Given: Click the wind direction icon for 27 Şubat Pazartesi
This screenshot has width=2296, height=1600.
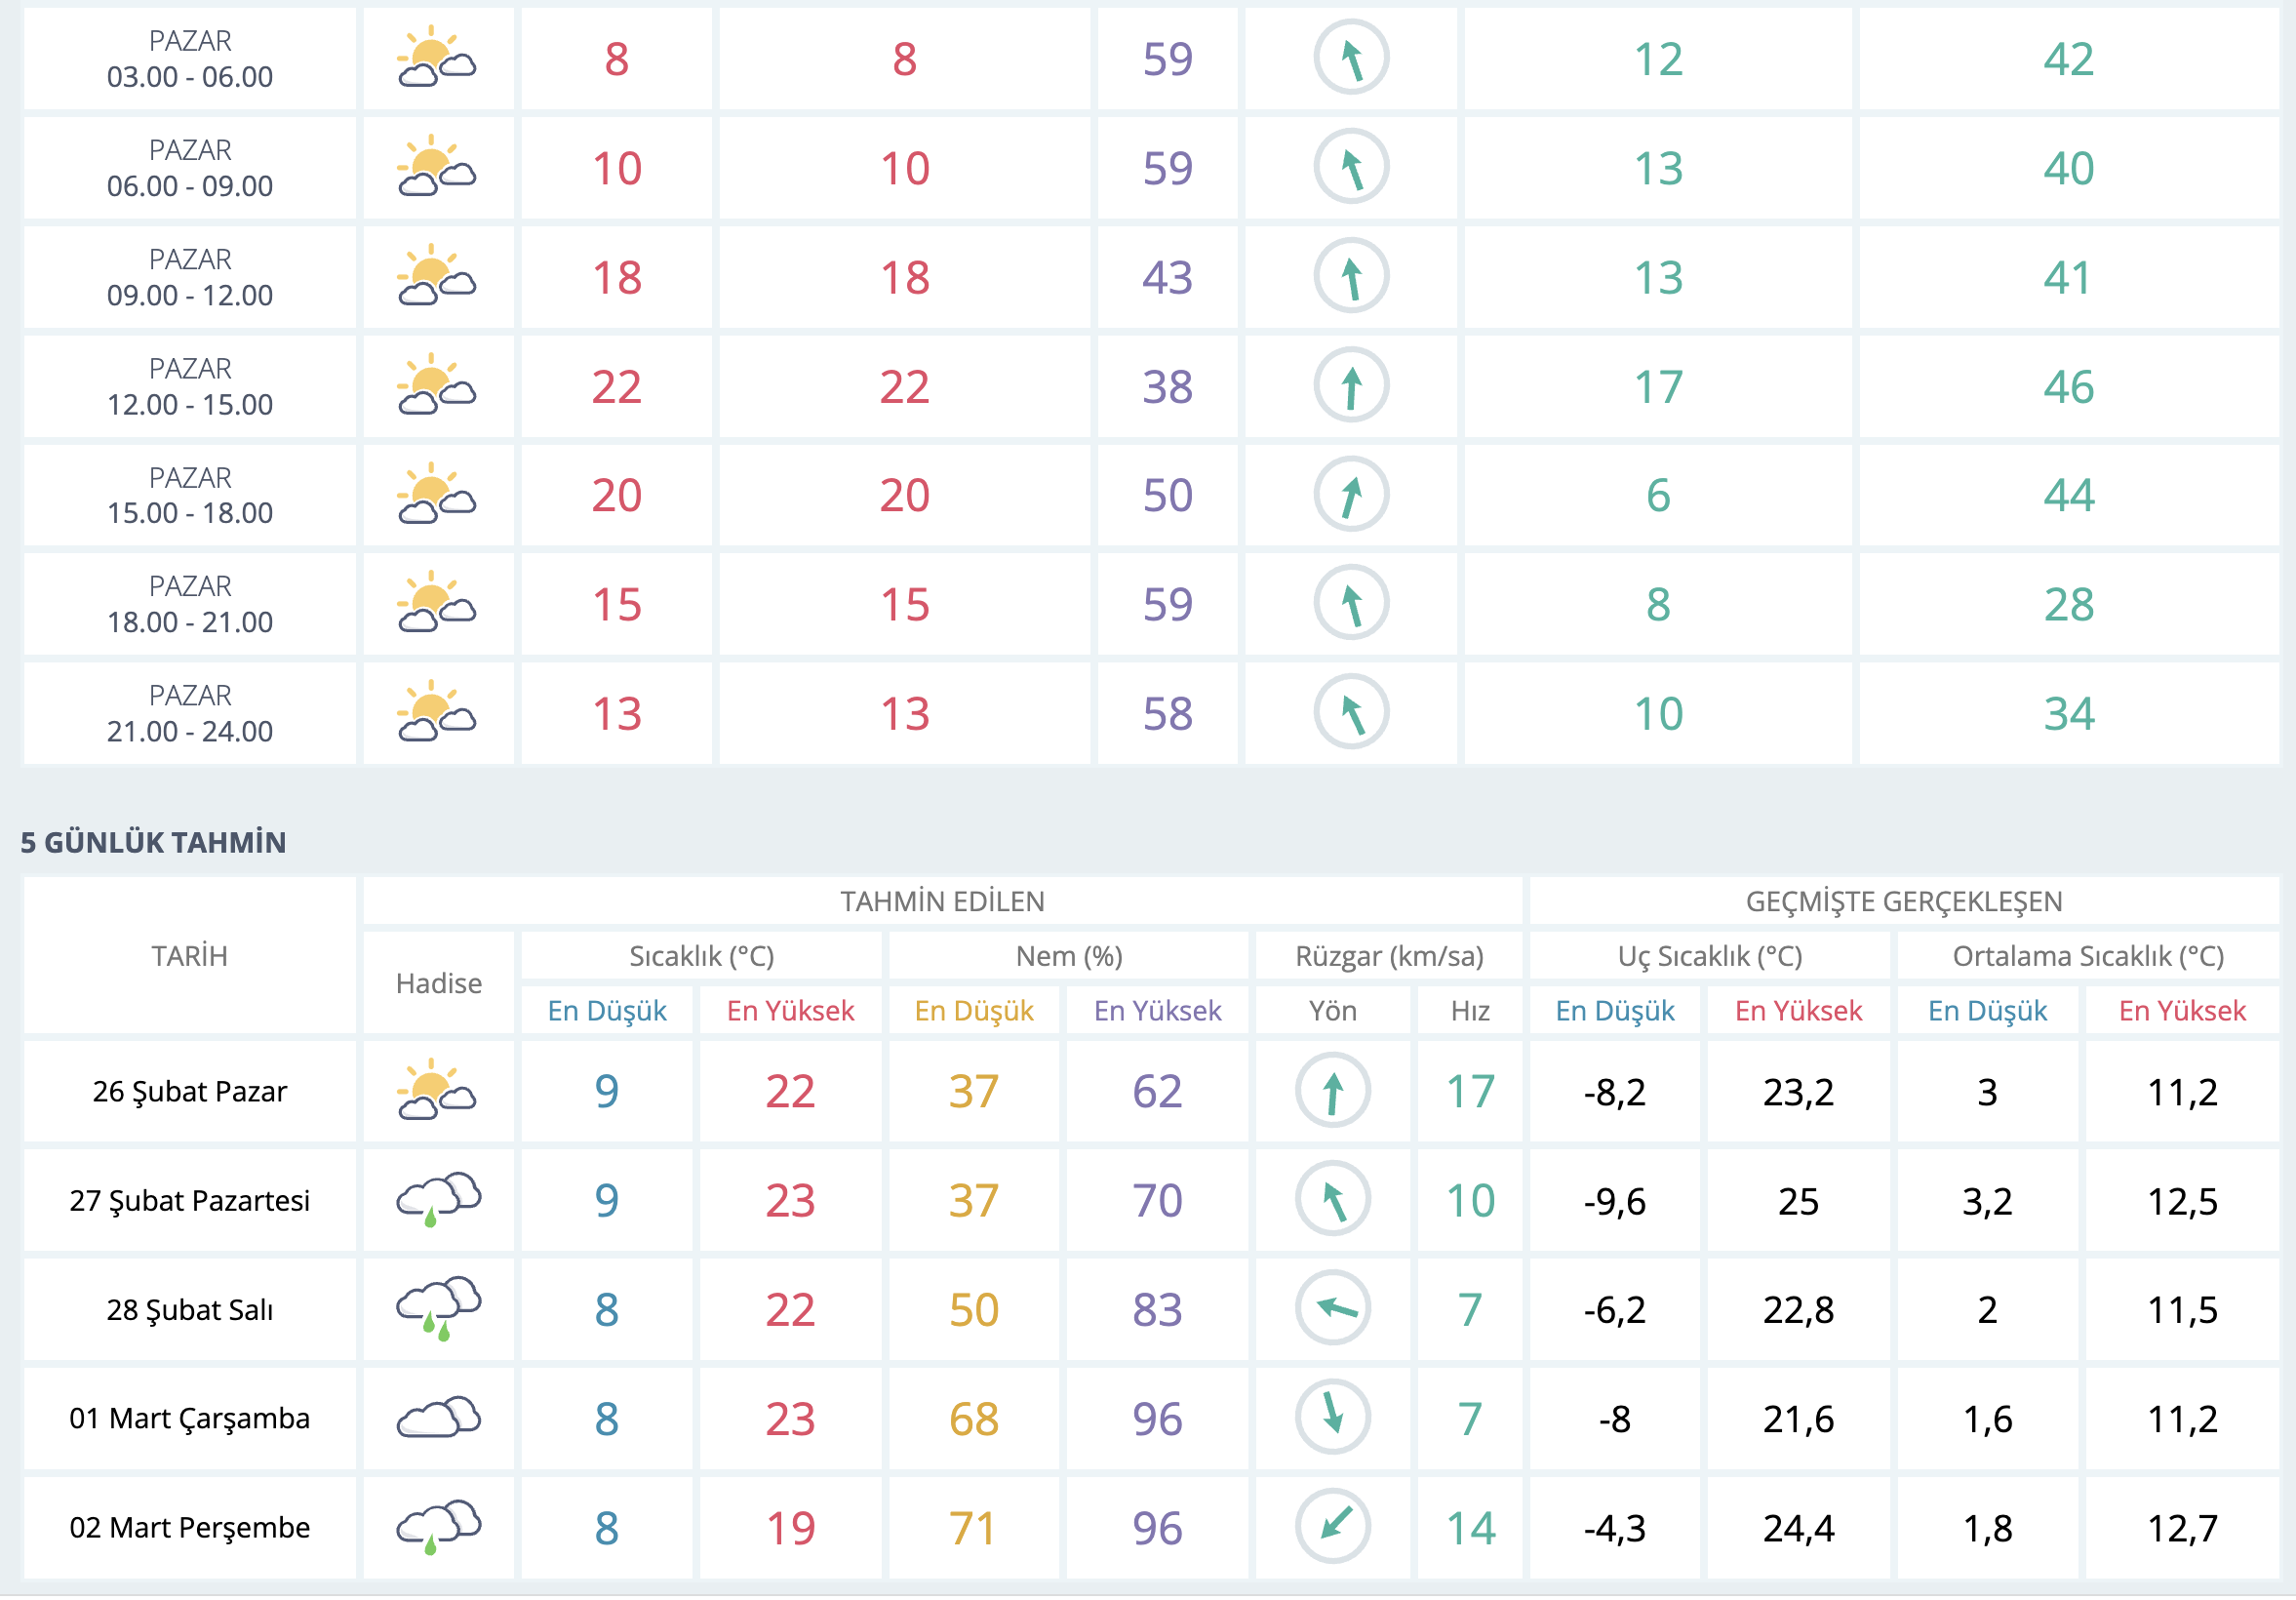Looking at the screenshot, I should 1333,1199.
